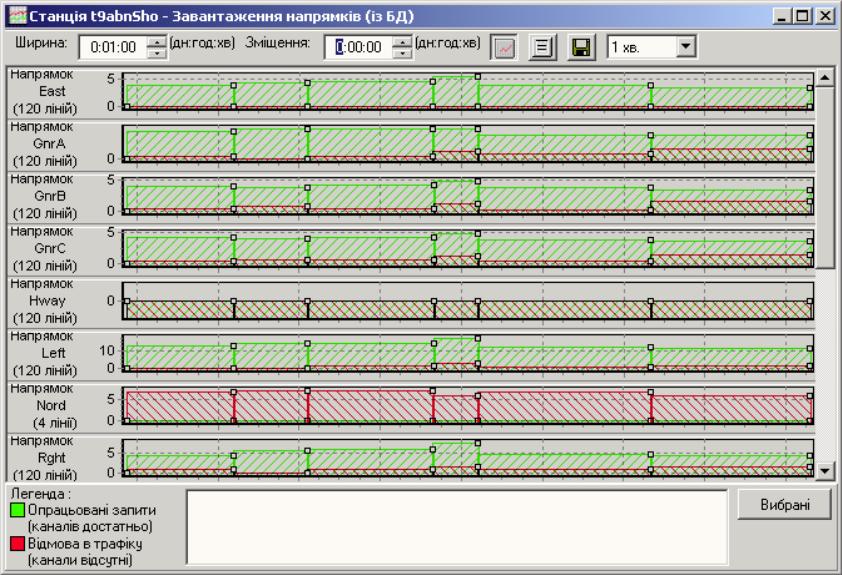The height and width of the screenshot is (575, 842).
Task: Click the vertical scrollbar thumb
Action: click(825, 177)
